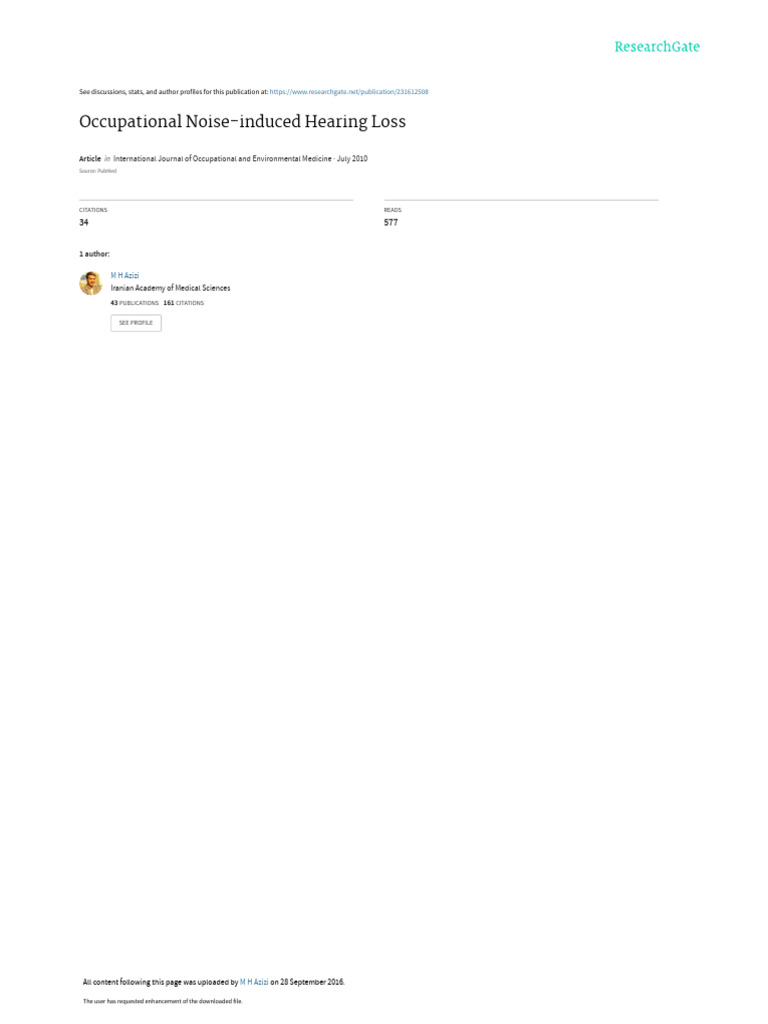Open the M H Azizi uploader link at bottom
Screen dimensions: 768x1024
254,982
